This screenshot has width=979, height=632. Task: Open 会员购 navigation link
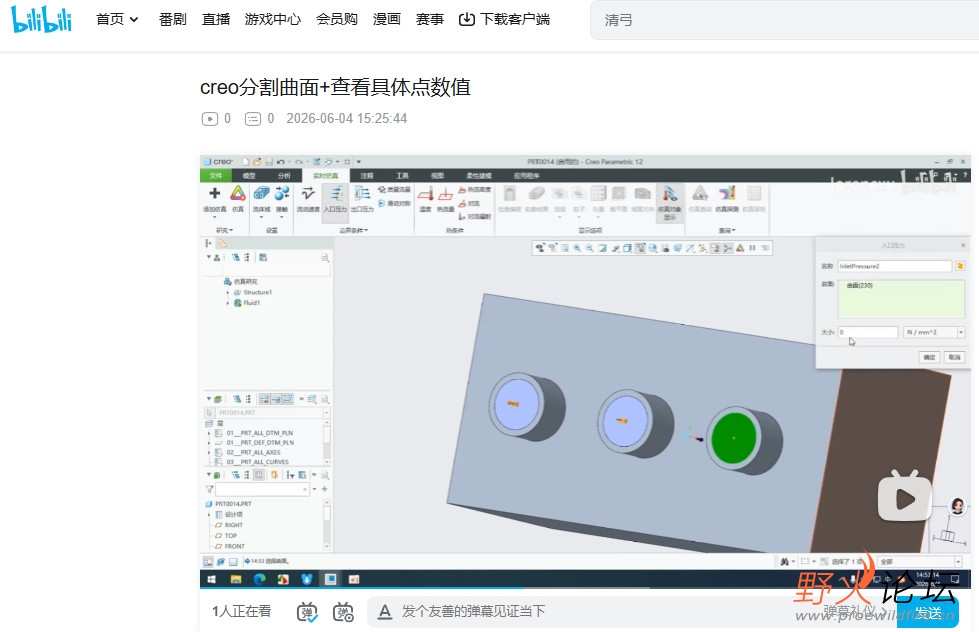(337, 19)
